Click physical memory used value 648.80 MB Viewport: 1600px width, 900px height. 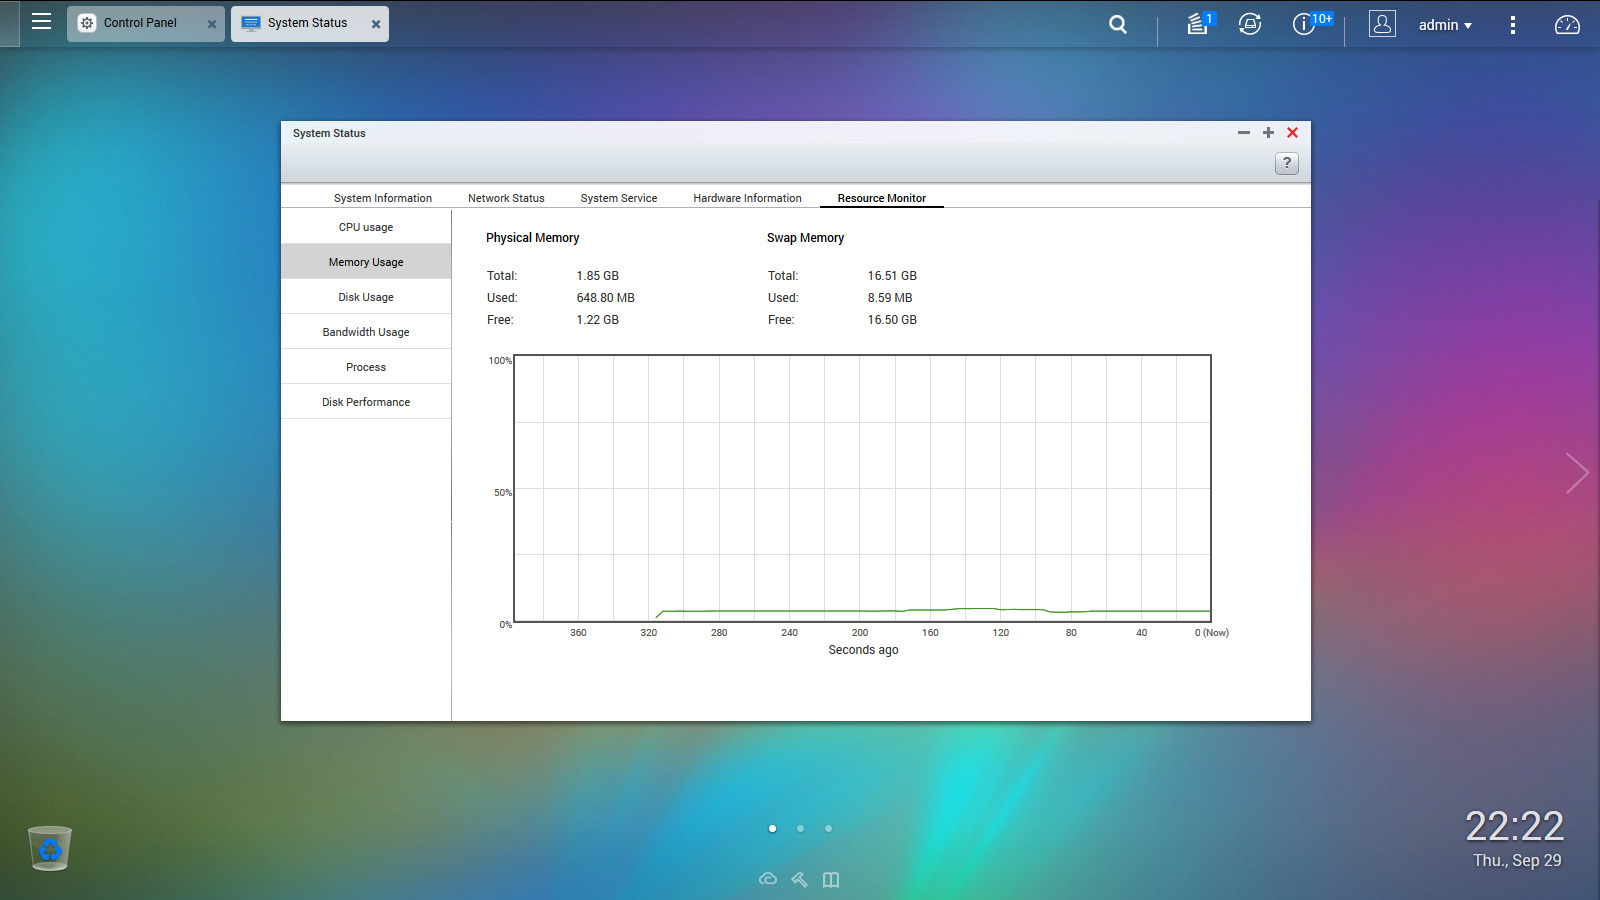pyautogui.click(x=605, y=298)
